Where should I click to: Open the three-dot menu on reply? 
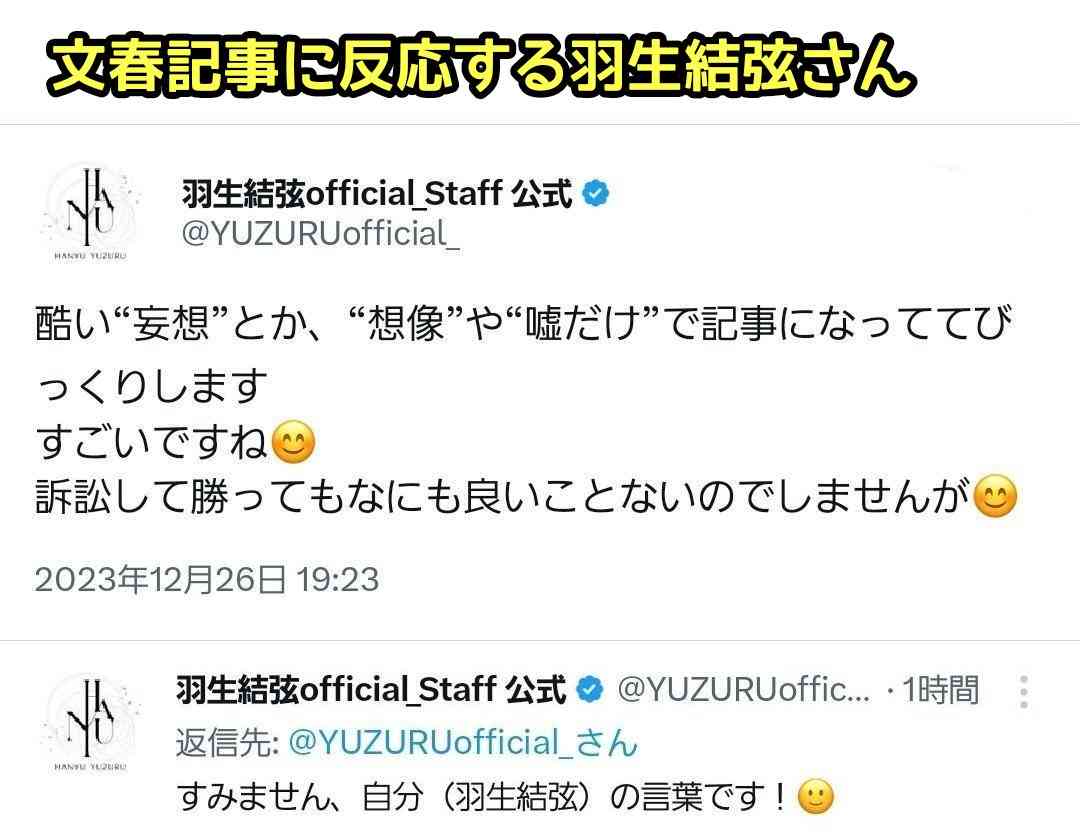pos(1024,691)
